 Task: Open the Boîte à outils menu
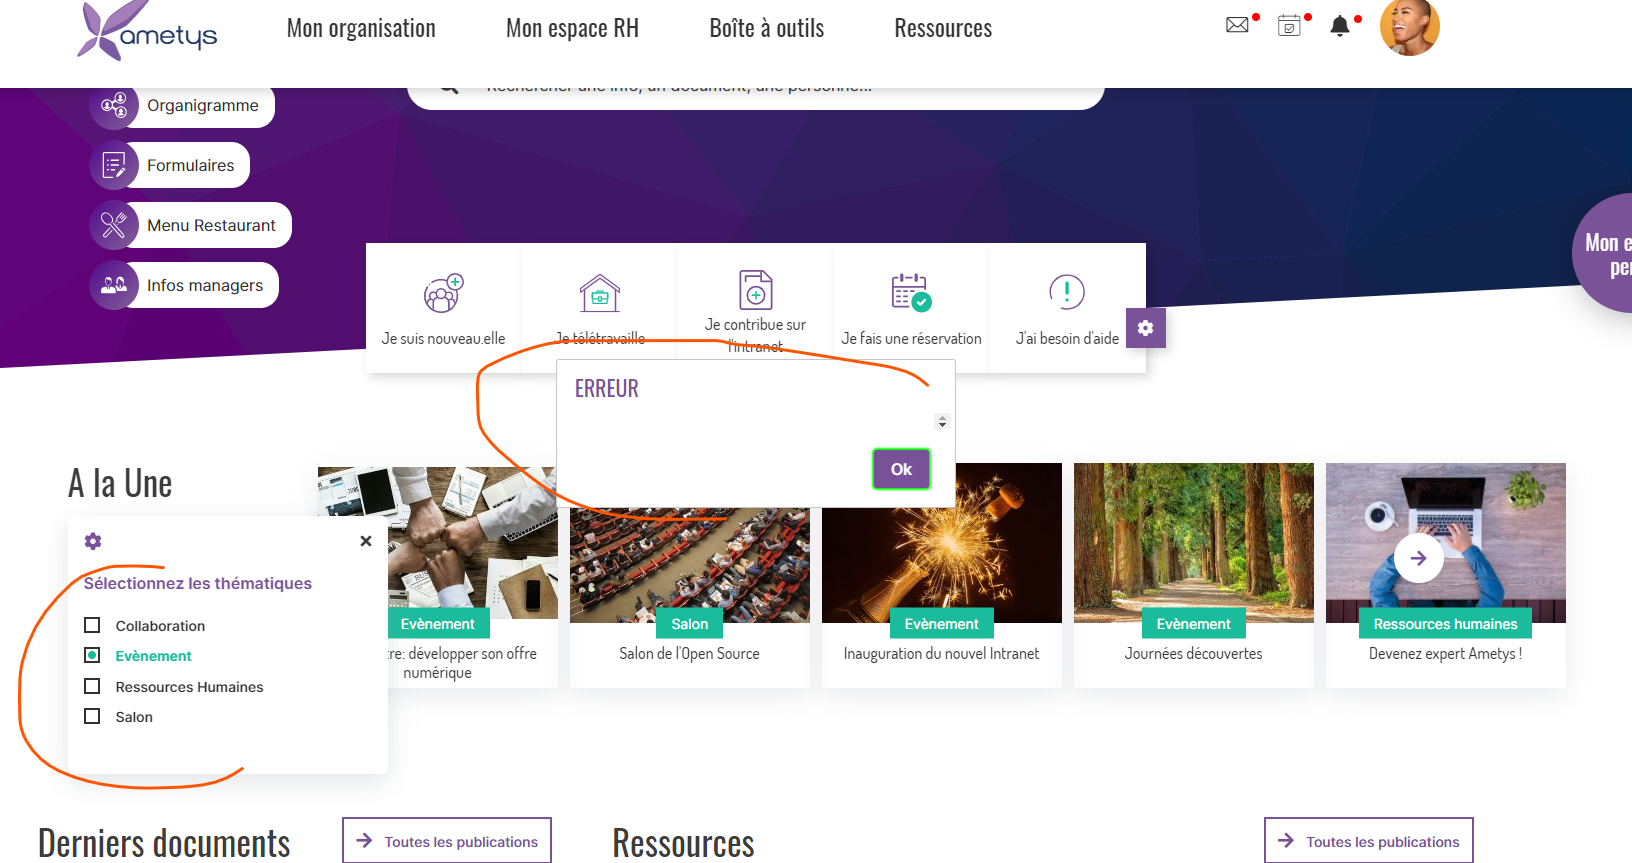coord(767,28)
